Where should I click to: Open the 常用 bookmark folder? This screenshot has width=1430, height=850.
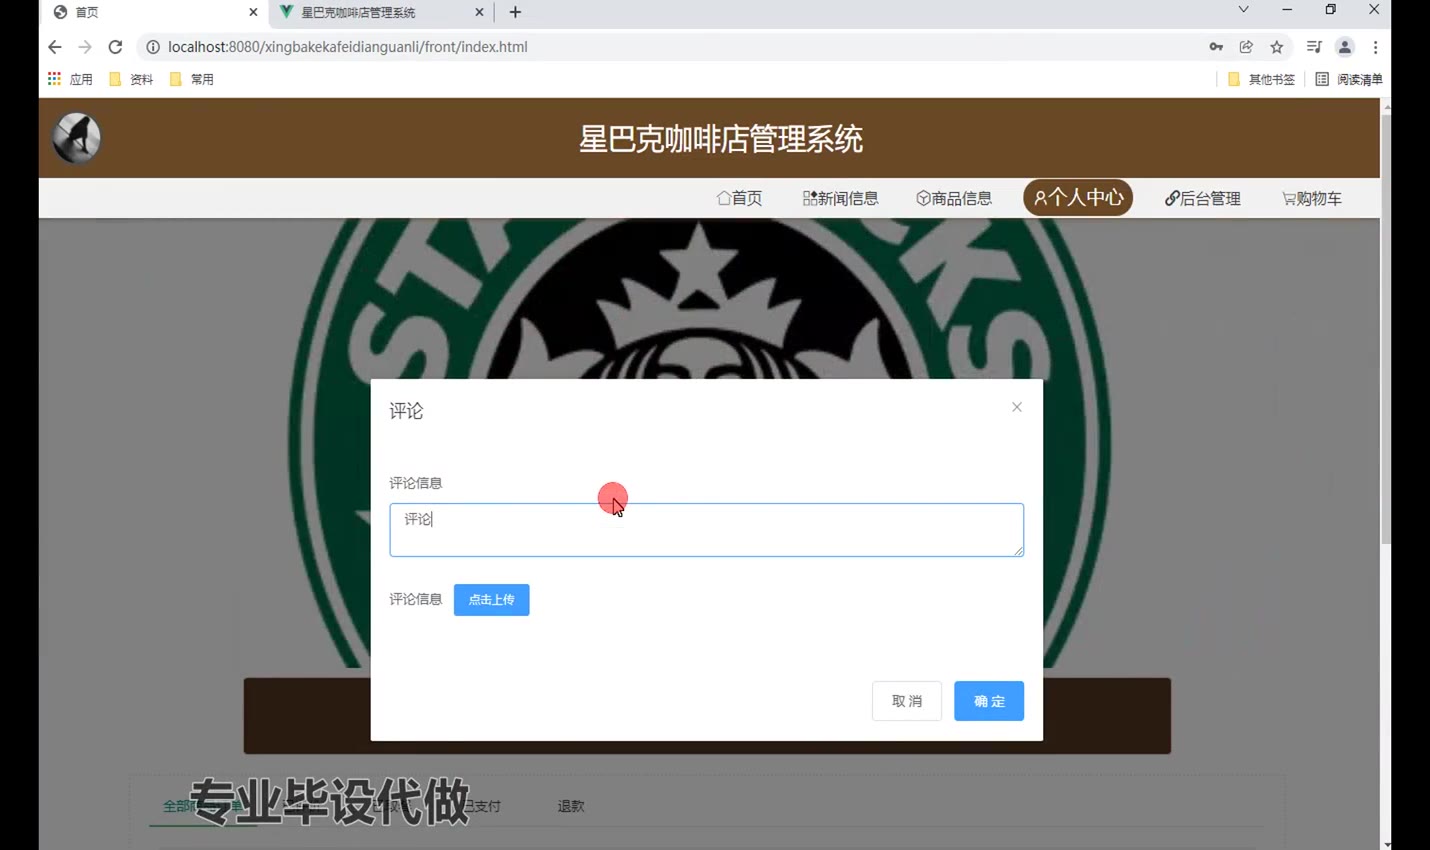pyautogui.click(x=192, y=79)
